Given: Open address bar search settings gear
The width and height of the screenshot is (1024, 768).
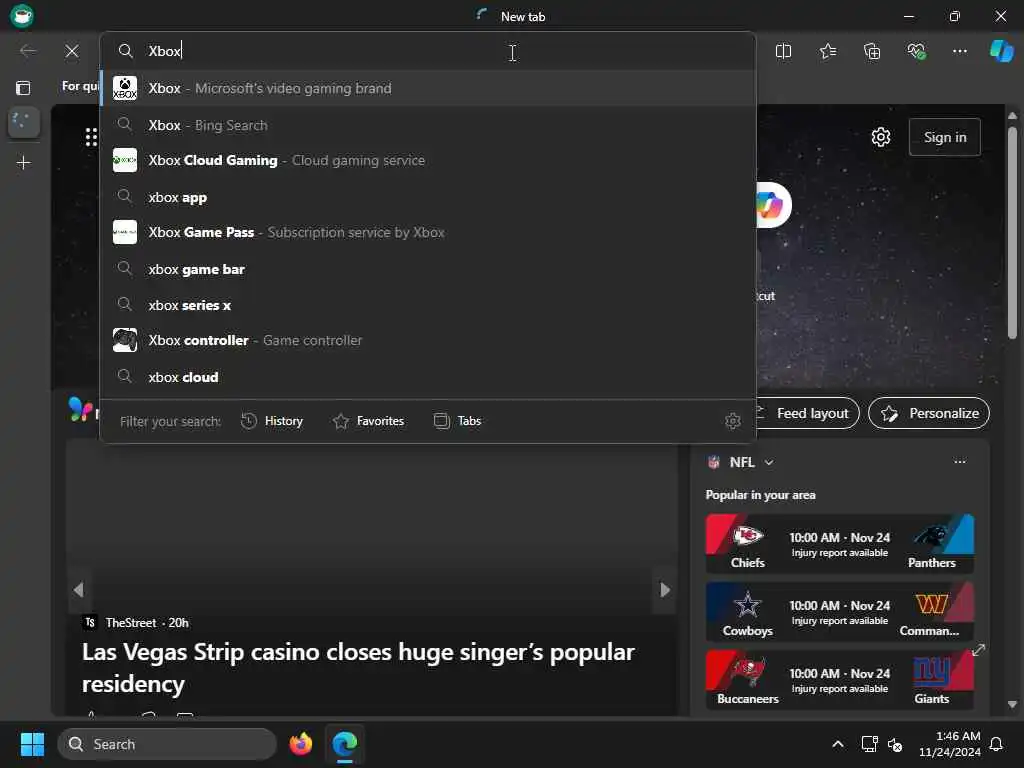Looking at the screenshot, I should pyautogui.click(x=733, y=421).
